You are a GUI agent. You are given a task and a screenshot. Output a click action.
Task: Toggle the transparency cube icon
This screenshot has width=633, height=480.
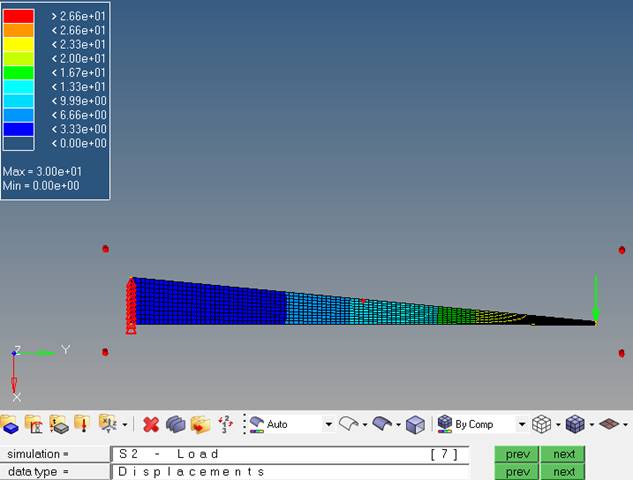tap(415, 425)
